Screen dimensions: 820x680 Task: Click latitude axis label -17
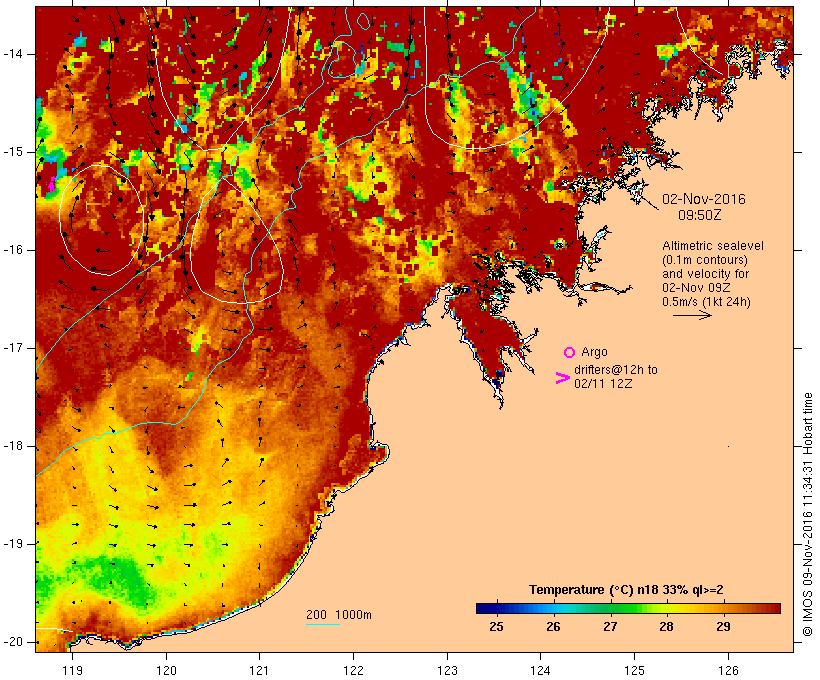coord(13,348)
